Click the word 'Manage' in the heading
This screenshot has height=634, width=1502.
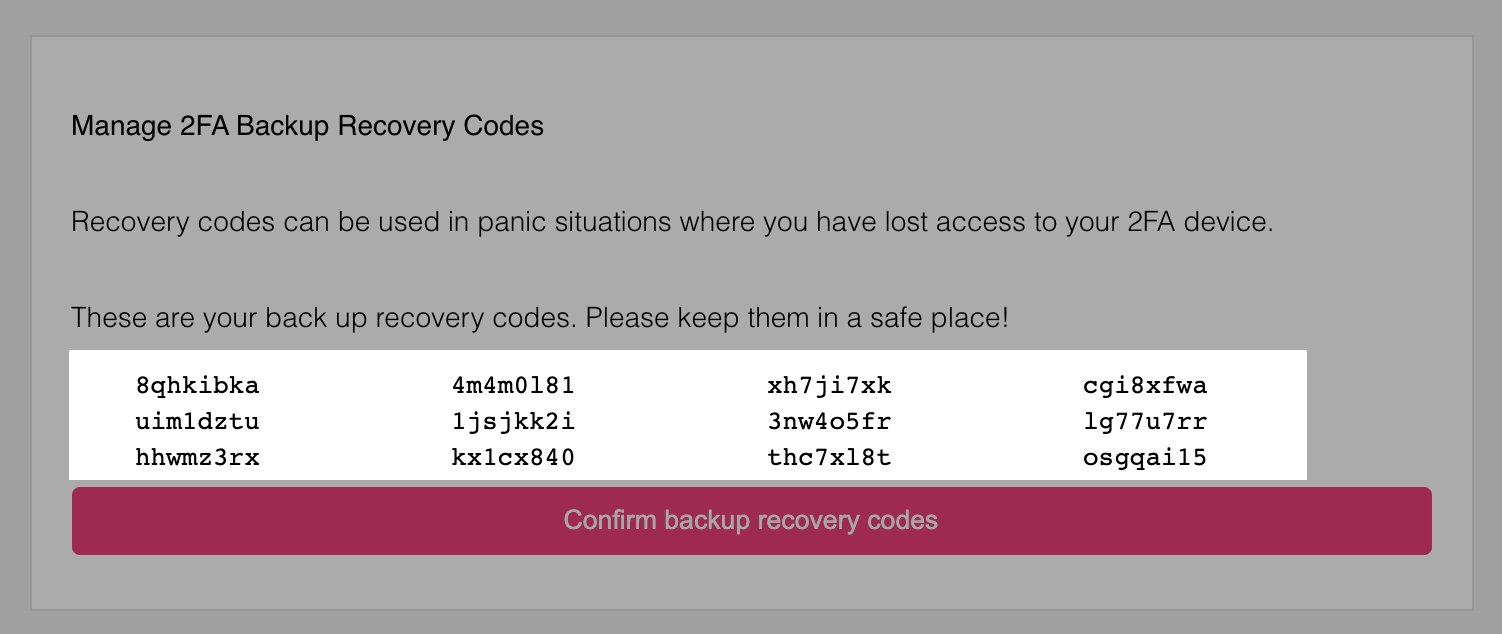pos(112,127)
